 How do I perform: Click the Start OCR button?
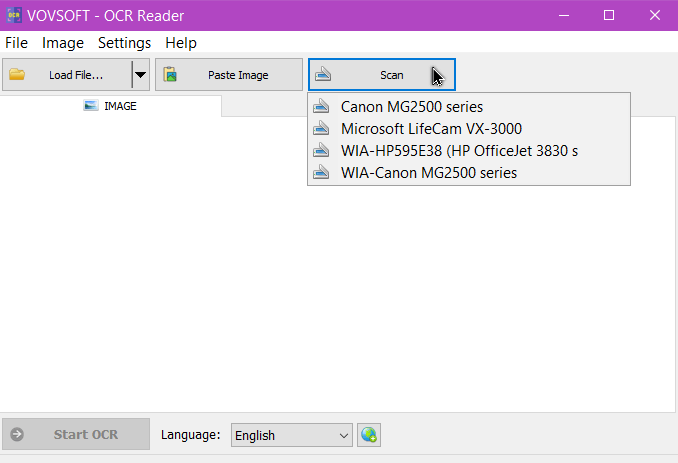(x=76, y=434)
